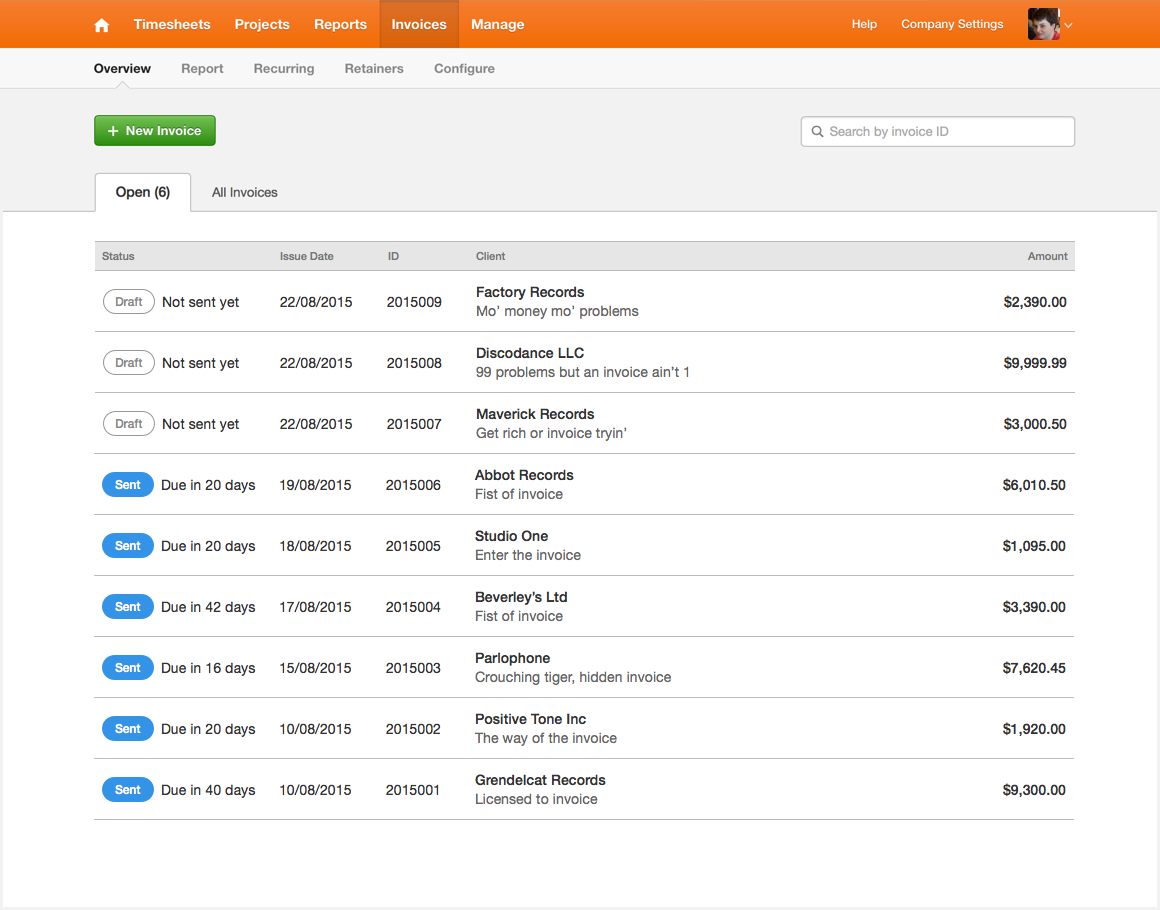Switch to the All Invoices tab
1160x910 pixels.
245,192
